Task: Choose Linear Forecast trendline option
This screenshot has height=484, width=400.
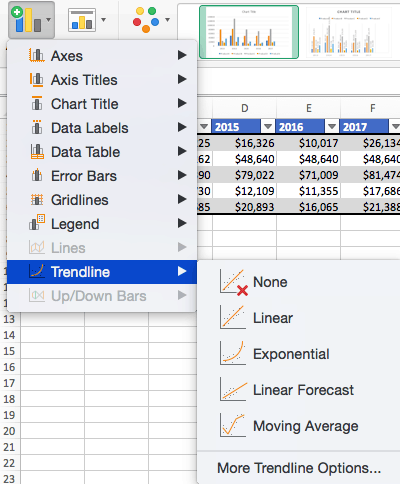Action: pos(299,390)
